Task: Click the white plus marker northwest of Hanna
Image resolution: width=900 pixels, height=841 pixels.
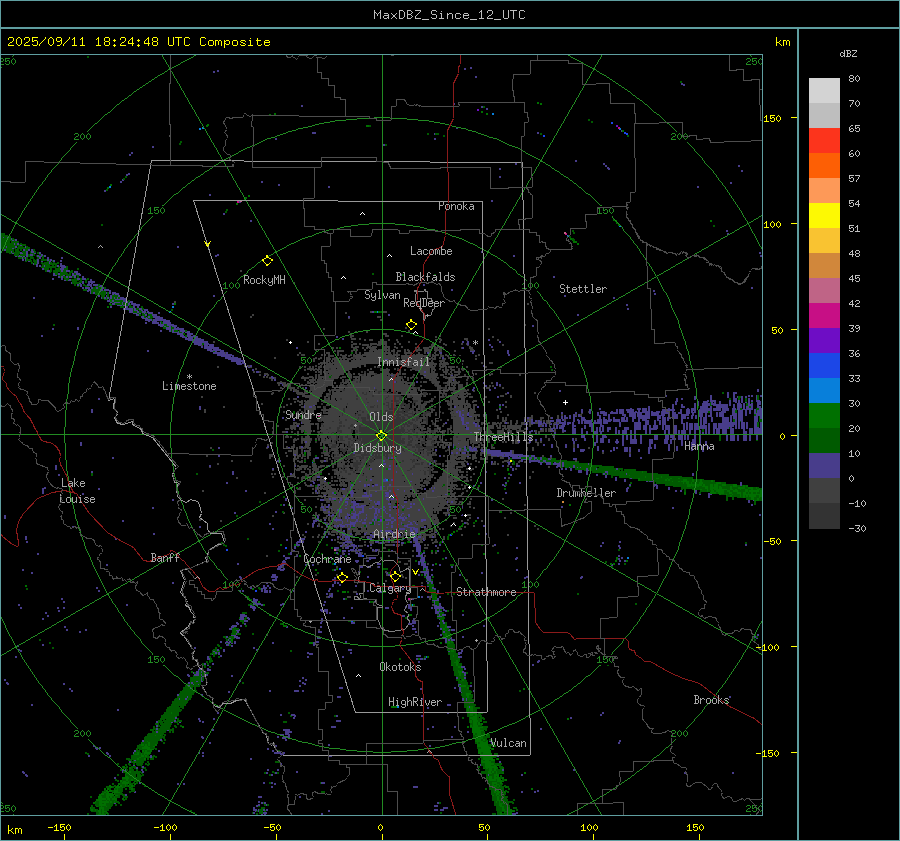Action: coord(565,402)
